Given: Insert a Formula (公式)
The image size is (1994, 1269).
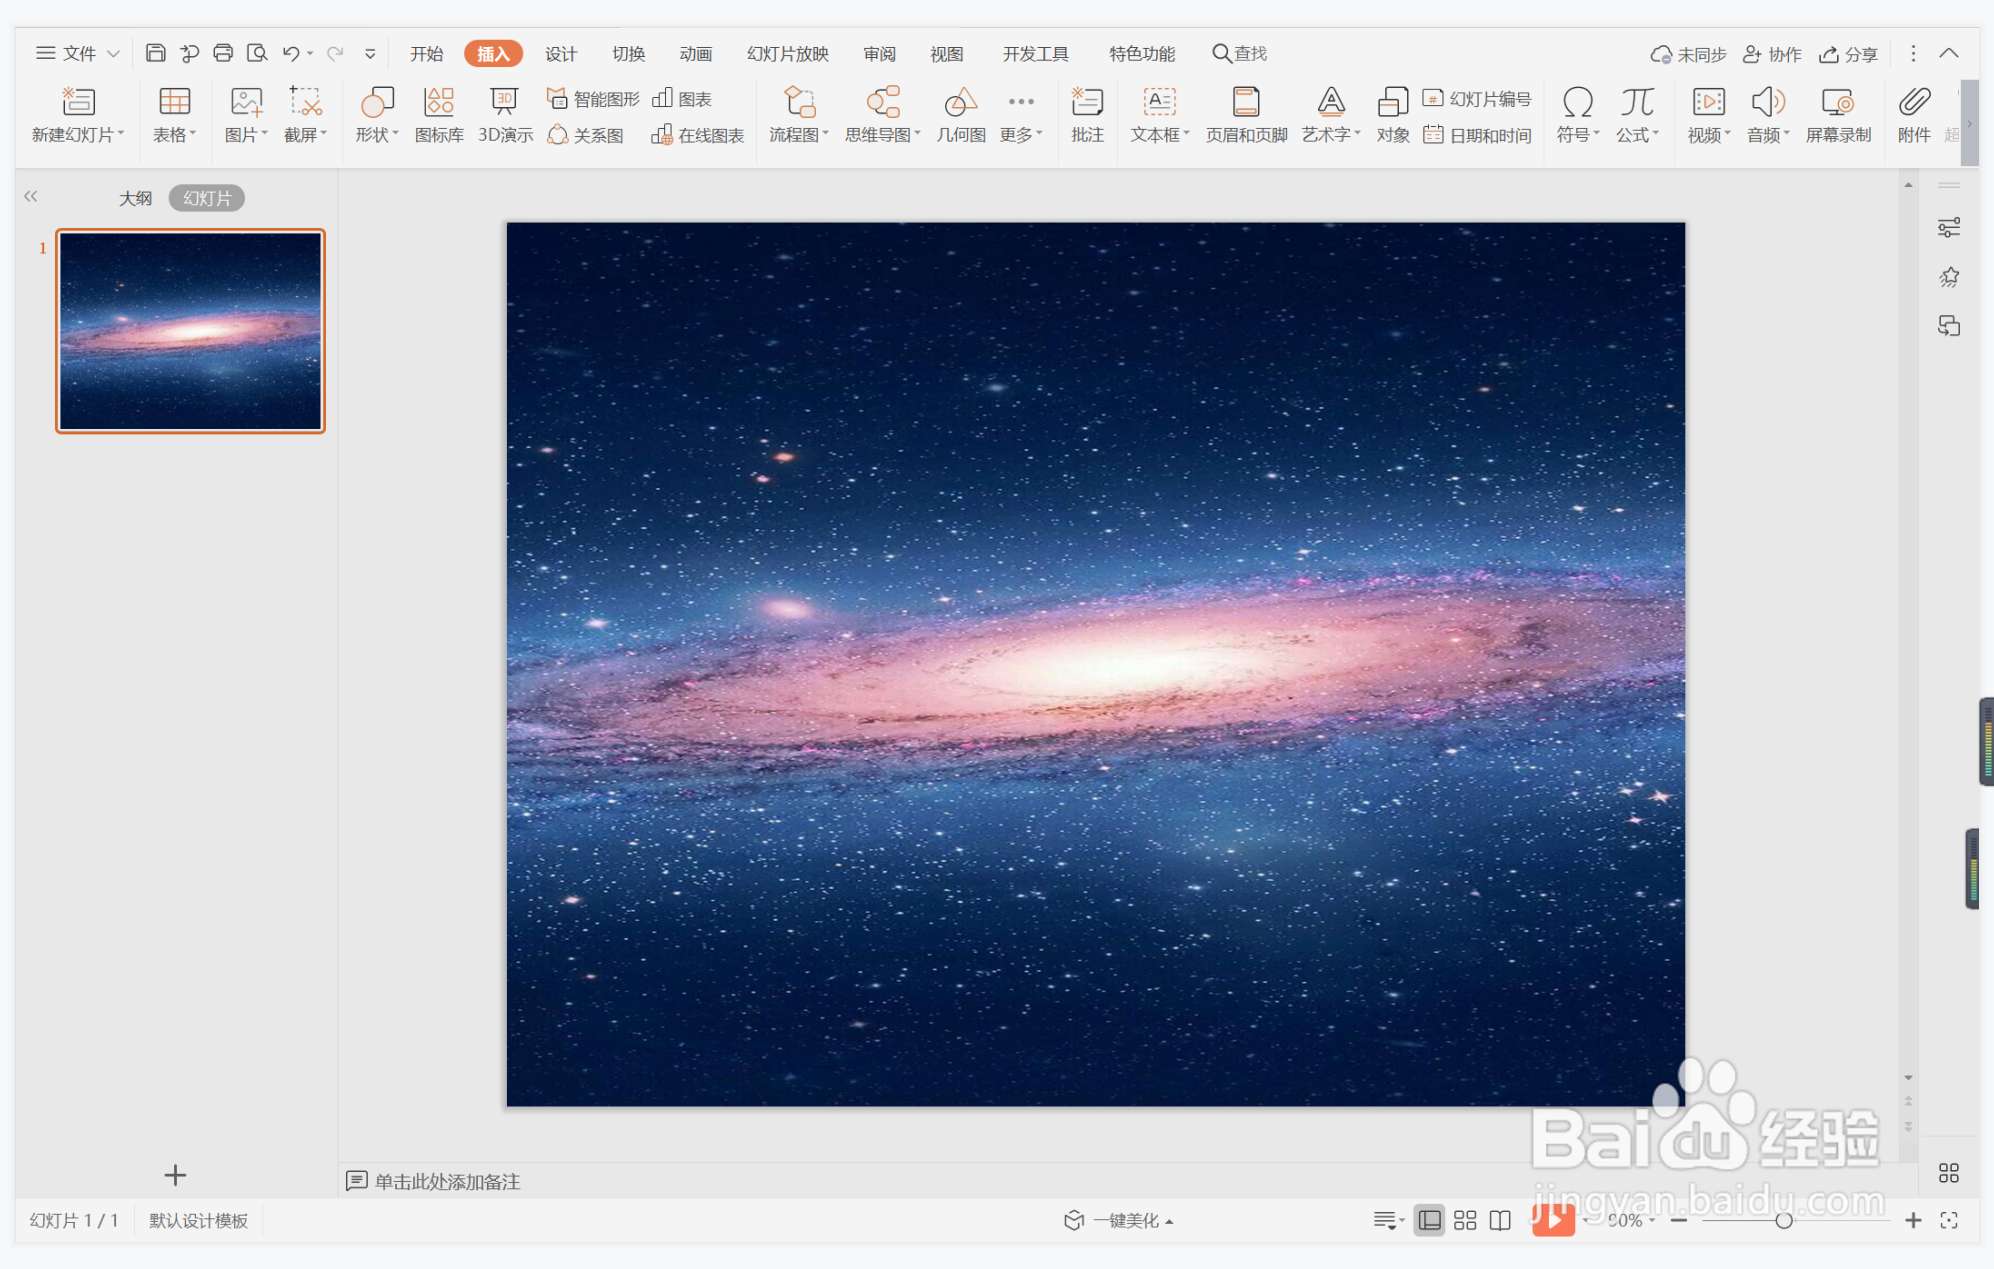Looking at the screenshot, I should [x=1637, y=116].
